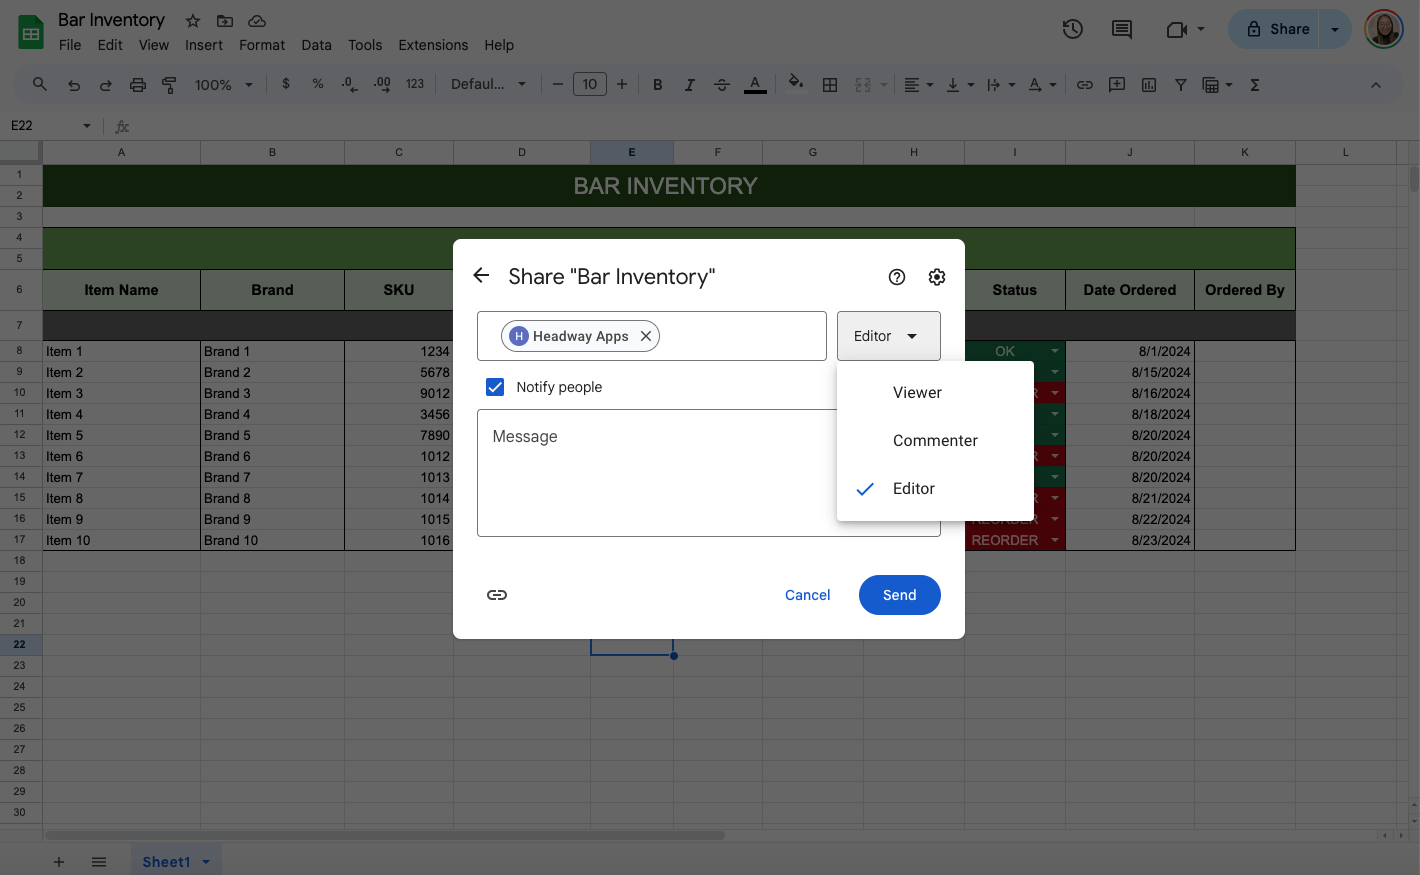This screenshot has height=875, width=1420.
Task: Open the Sheet1 tab options arrow
Action: [x=206, y=862]
